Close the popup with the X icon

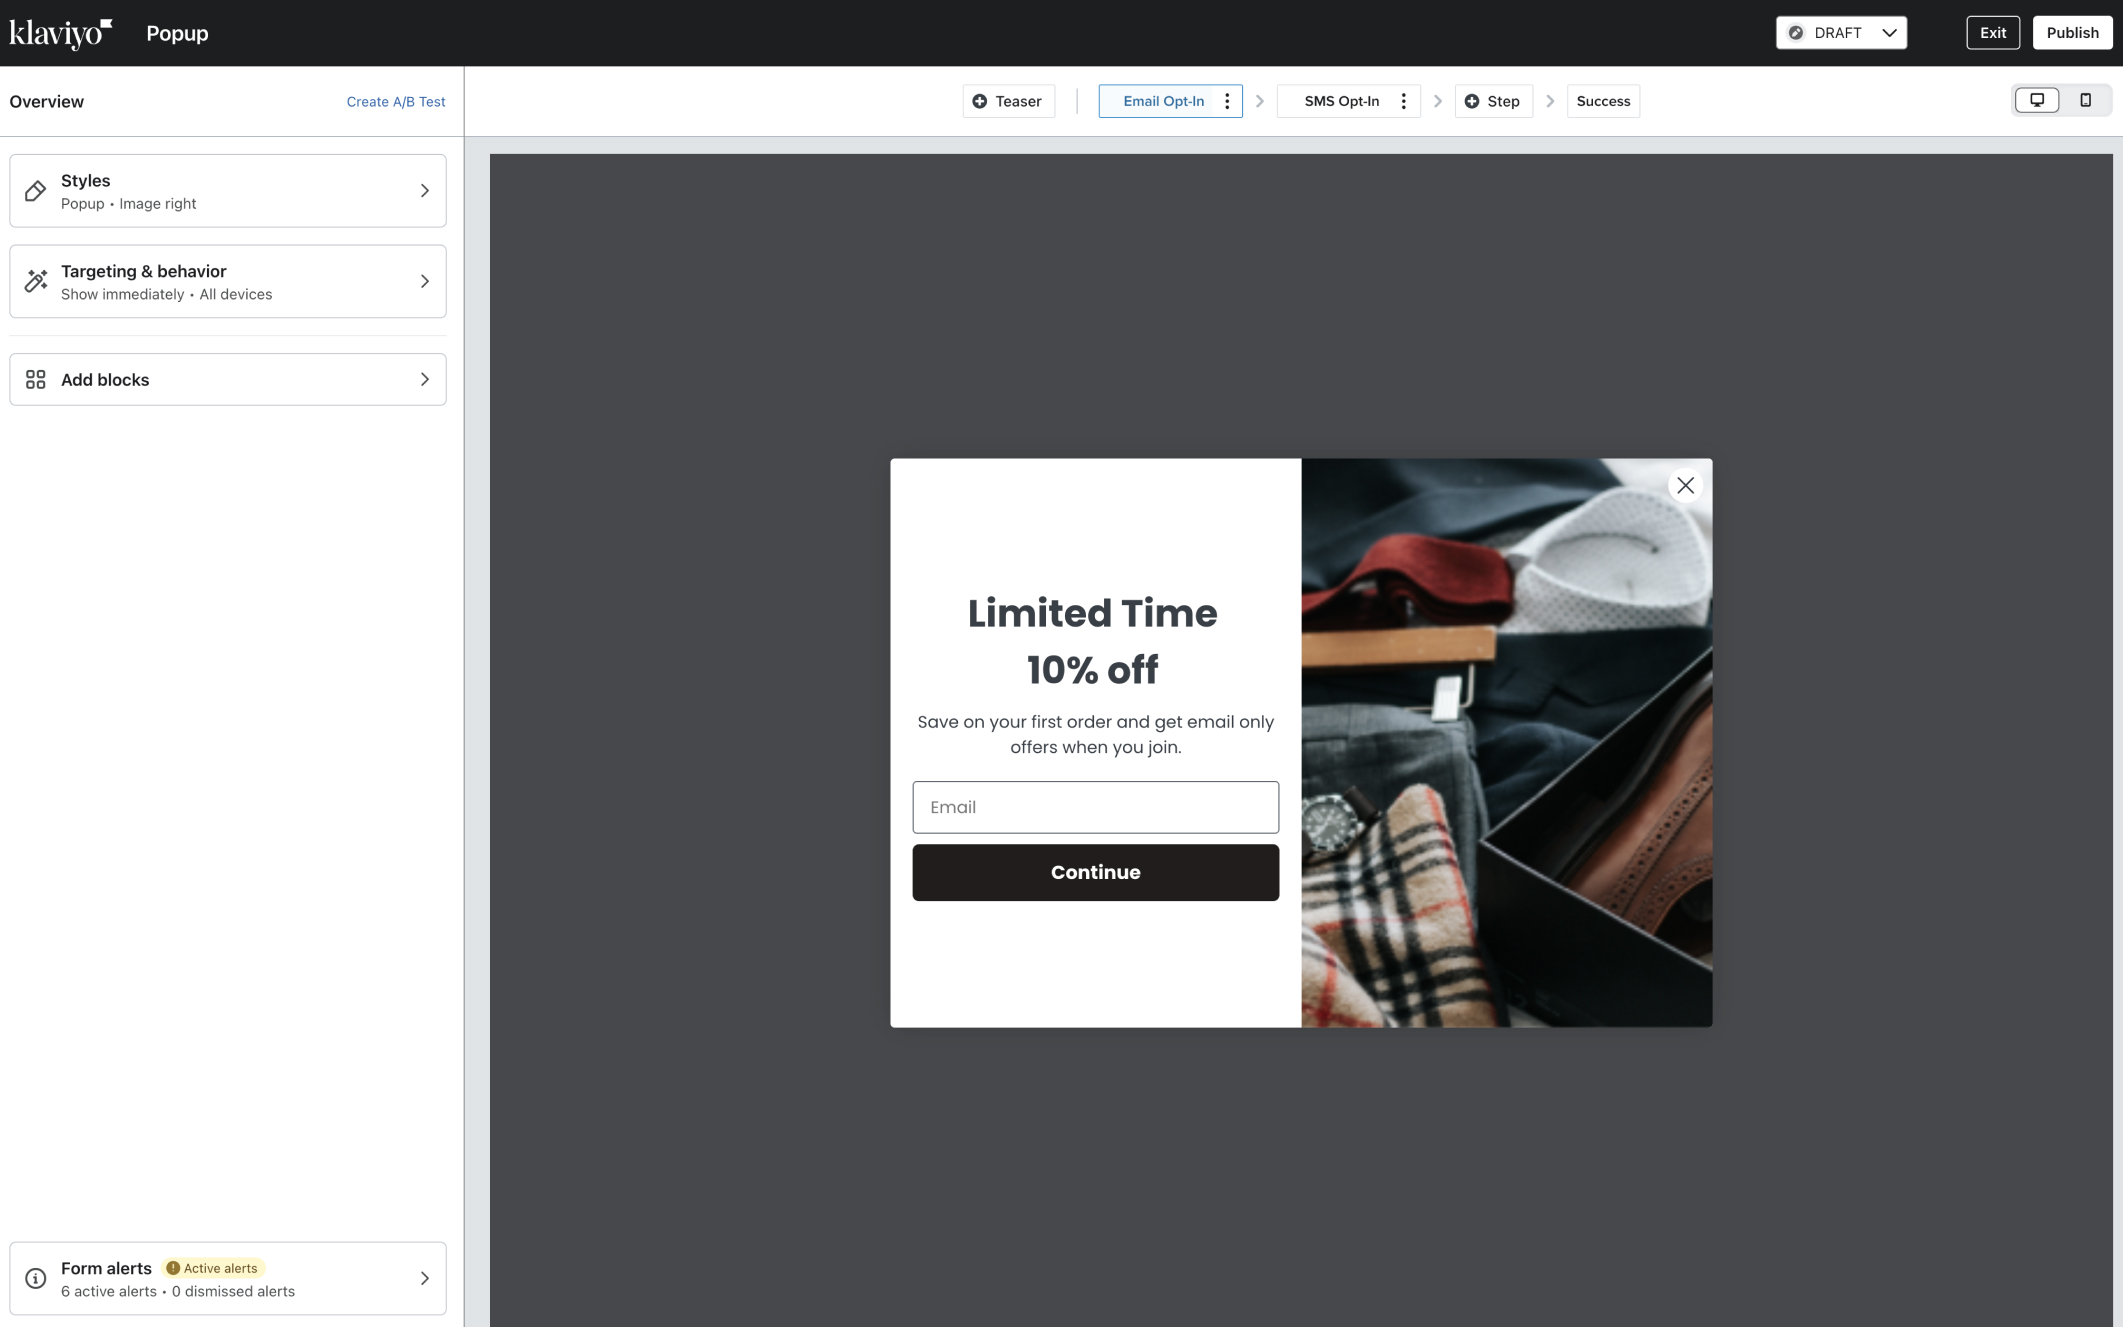(1685, 485)
